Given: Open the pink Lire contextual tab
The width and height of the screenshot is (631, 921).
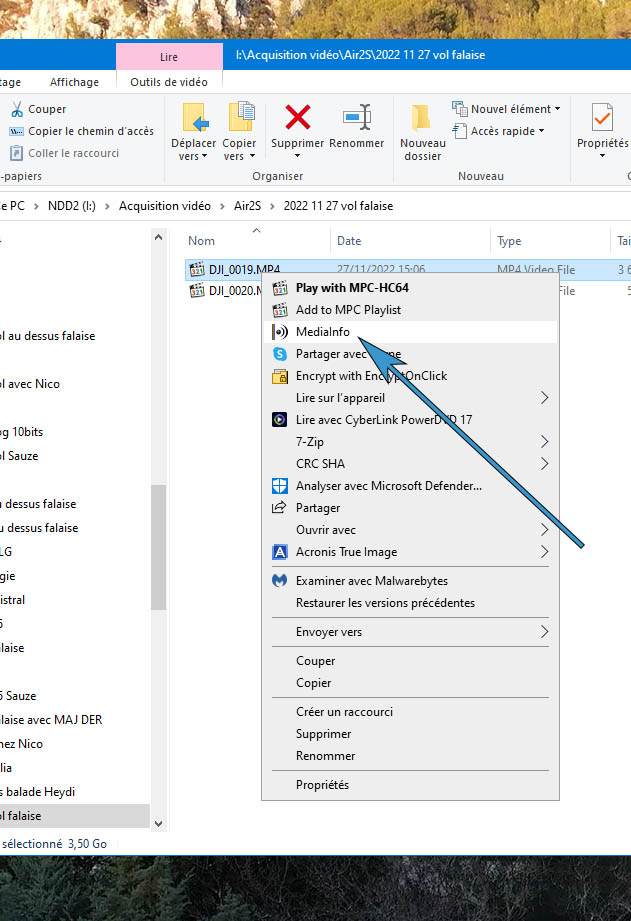Looking at the screenshot, I should pyautogui.click(x=169, y=57).
